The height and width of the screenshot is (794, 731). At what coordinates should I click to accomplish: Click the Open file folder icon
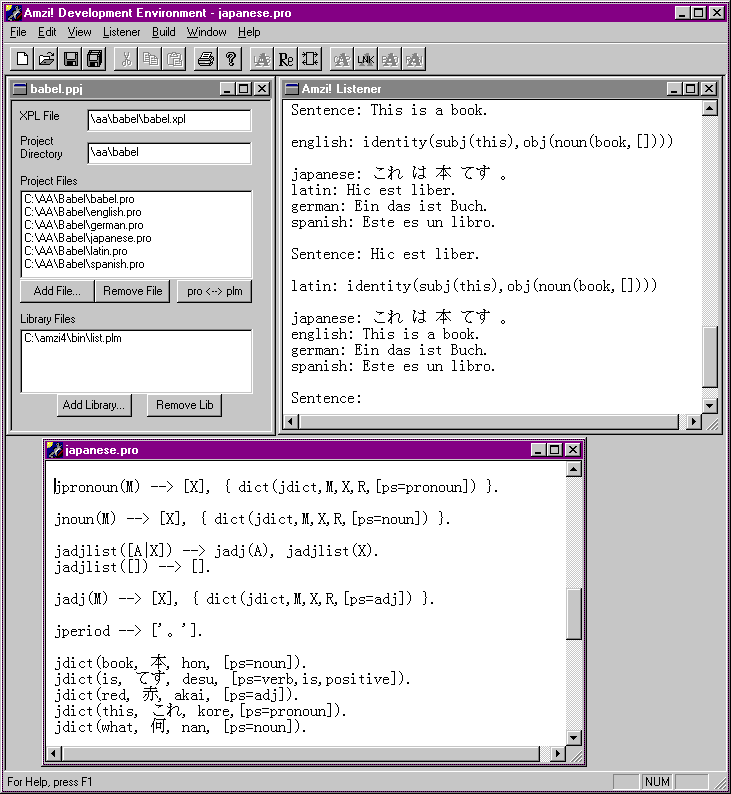47,59
